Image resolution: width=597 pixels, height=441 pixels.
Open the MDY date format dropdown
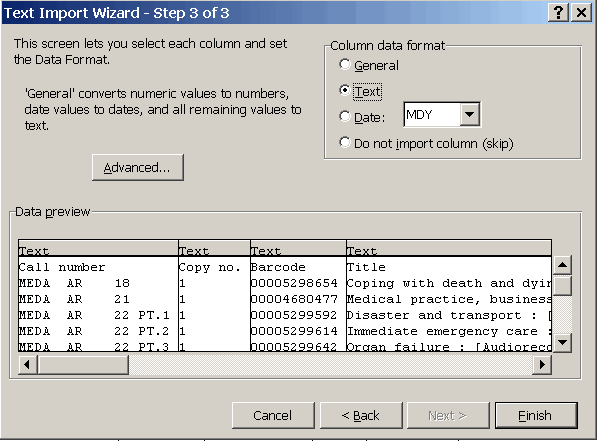469,114
